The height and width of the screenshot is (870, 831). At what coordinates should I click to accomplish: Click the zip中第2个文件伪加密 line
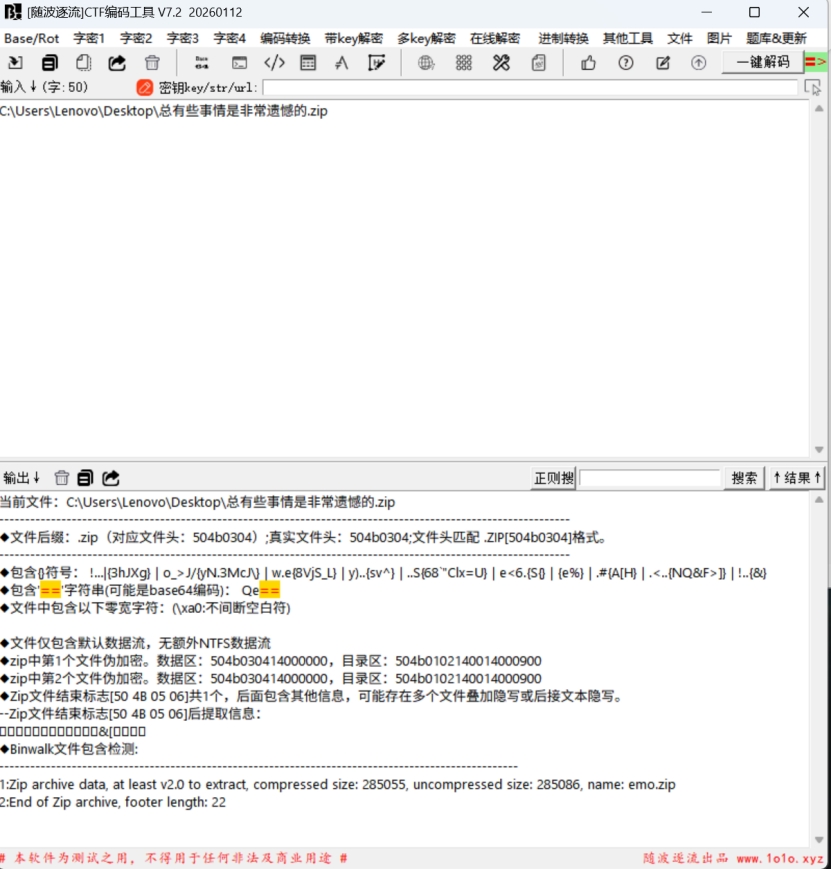click(x=271, y=679)
